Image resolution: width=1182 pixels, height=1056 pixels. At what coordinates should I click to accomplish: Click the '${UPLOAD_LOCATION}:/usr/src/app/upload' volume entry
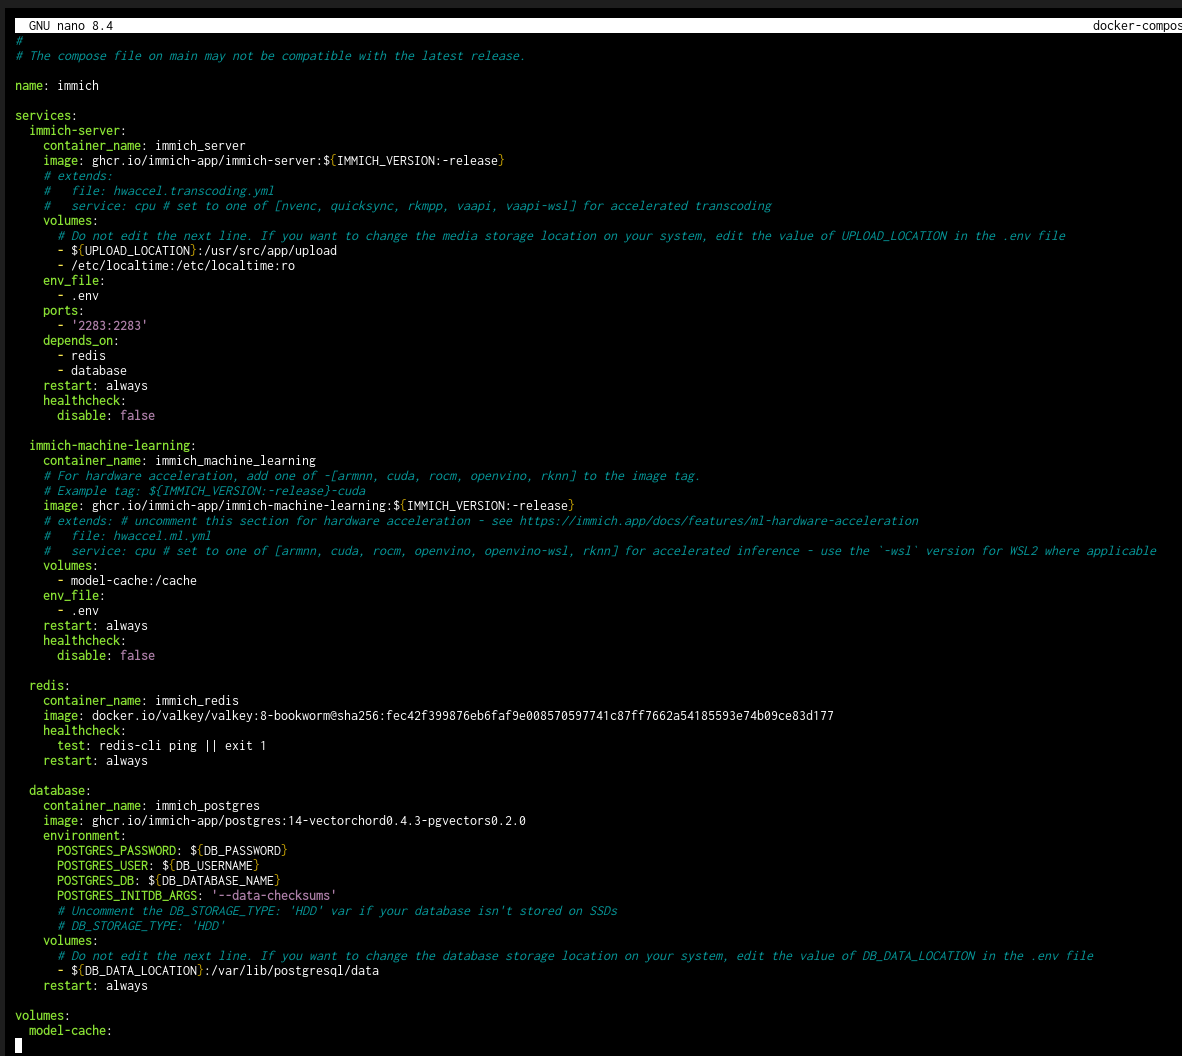tap(197, 251)
